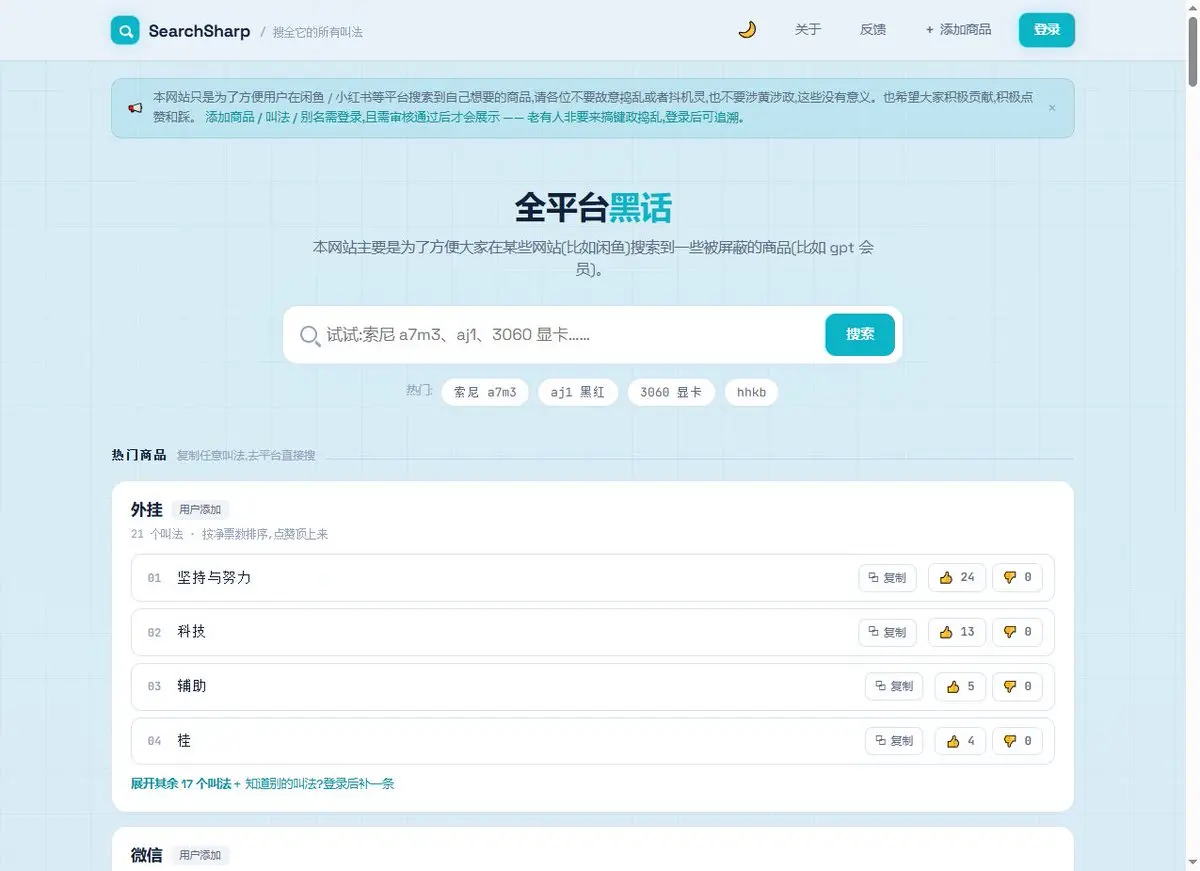
Task: Select the hhkb hot tag
Action: [751, 393]
